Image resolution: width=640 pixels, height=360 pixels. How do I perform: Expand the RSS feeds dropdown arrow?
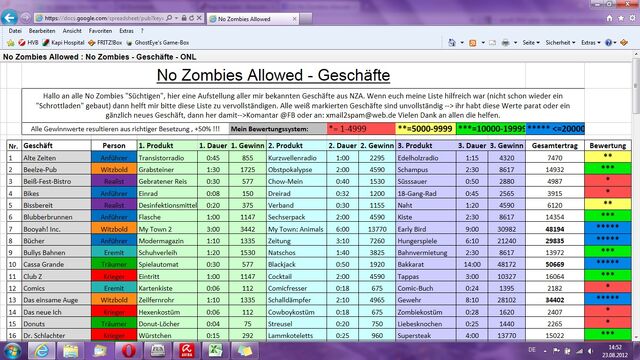(483, 42)
